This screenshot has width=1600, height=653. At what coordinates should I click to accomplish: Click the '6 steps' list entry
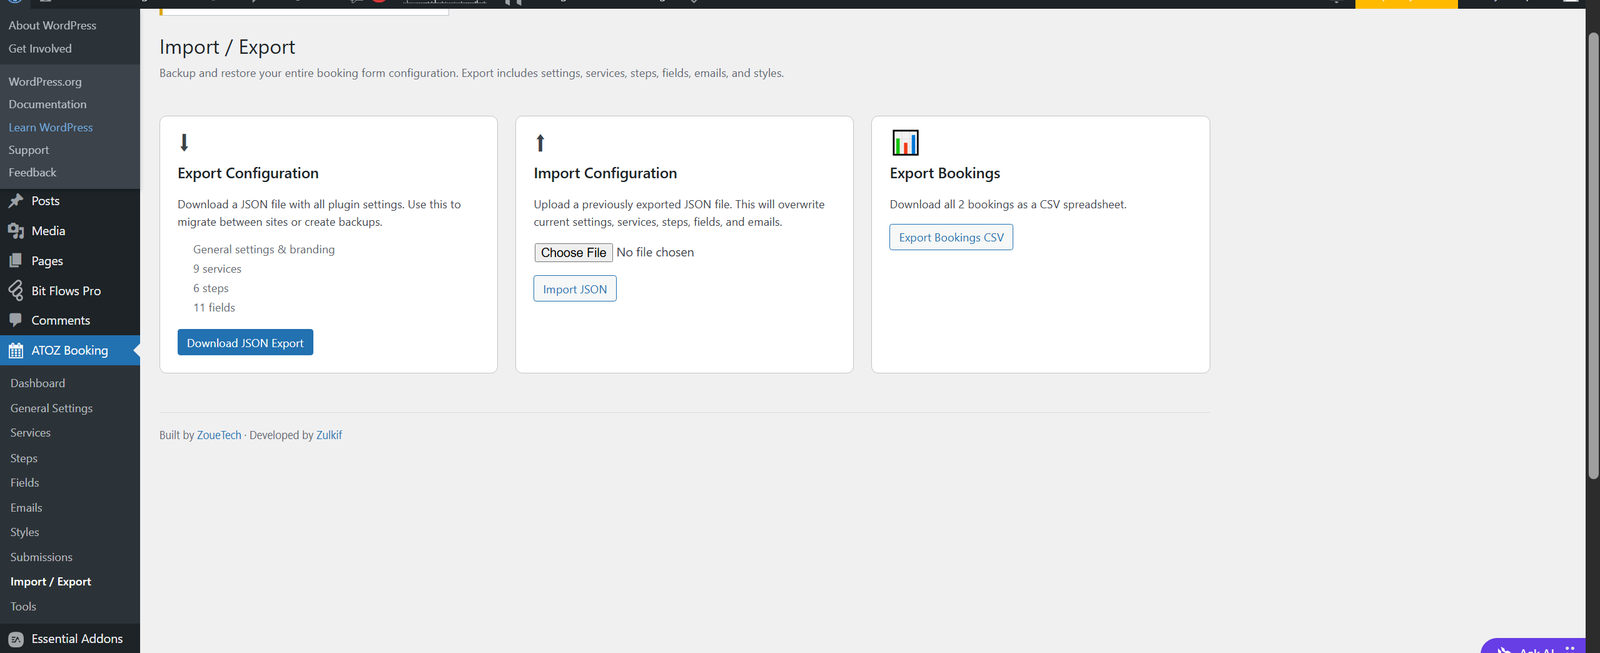pyautogui.click(x=211, y=288)
